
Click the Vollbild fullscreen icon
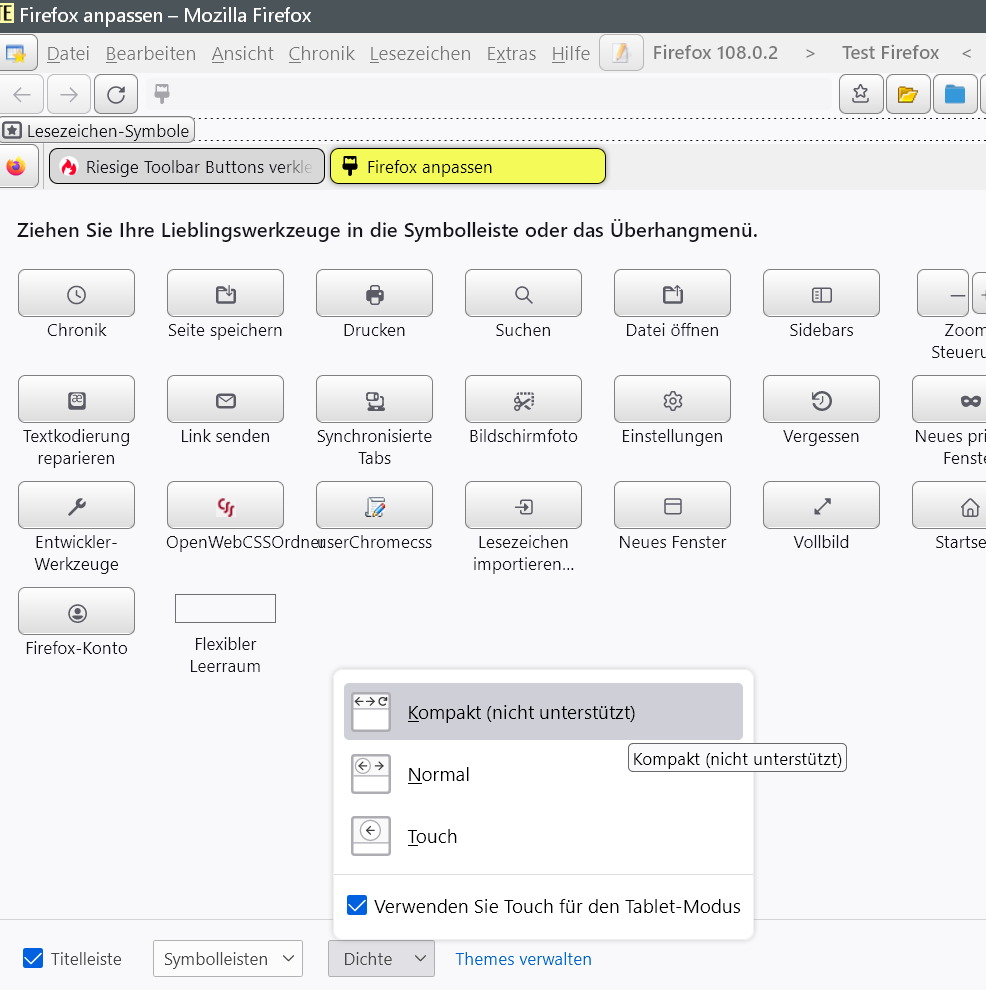[821, 506]
